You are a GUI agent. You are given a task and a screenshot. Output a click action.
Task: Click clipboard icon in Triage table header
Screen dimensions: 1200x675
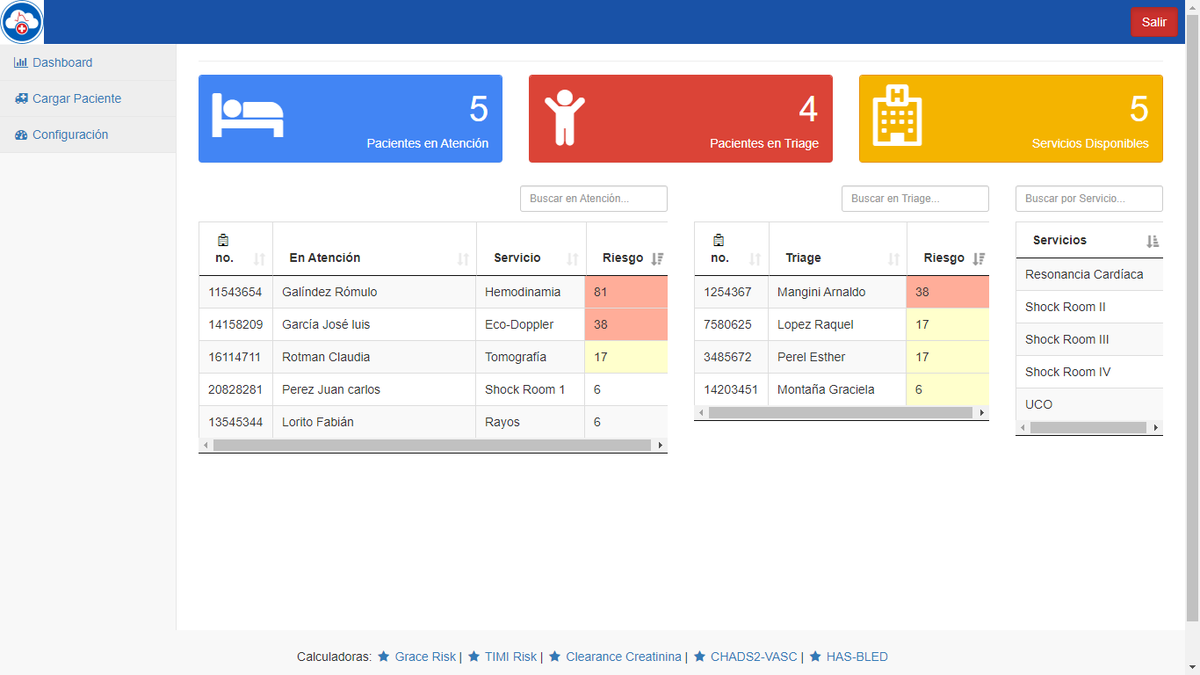point(718,240)
